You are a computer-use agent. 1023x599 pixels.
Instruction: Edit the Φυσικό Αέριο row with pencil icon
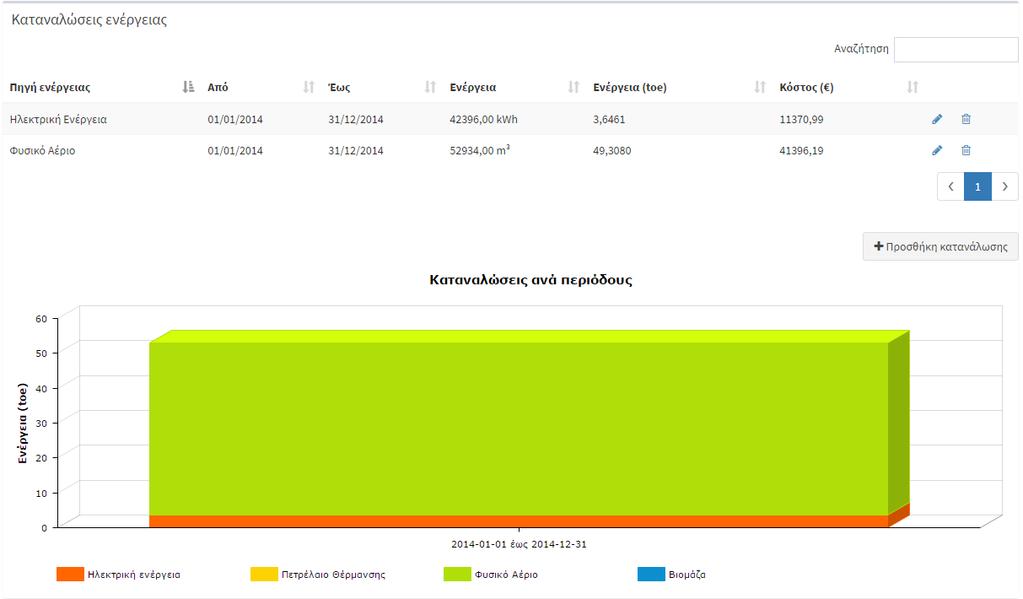[937, 150]
